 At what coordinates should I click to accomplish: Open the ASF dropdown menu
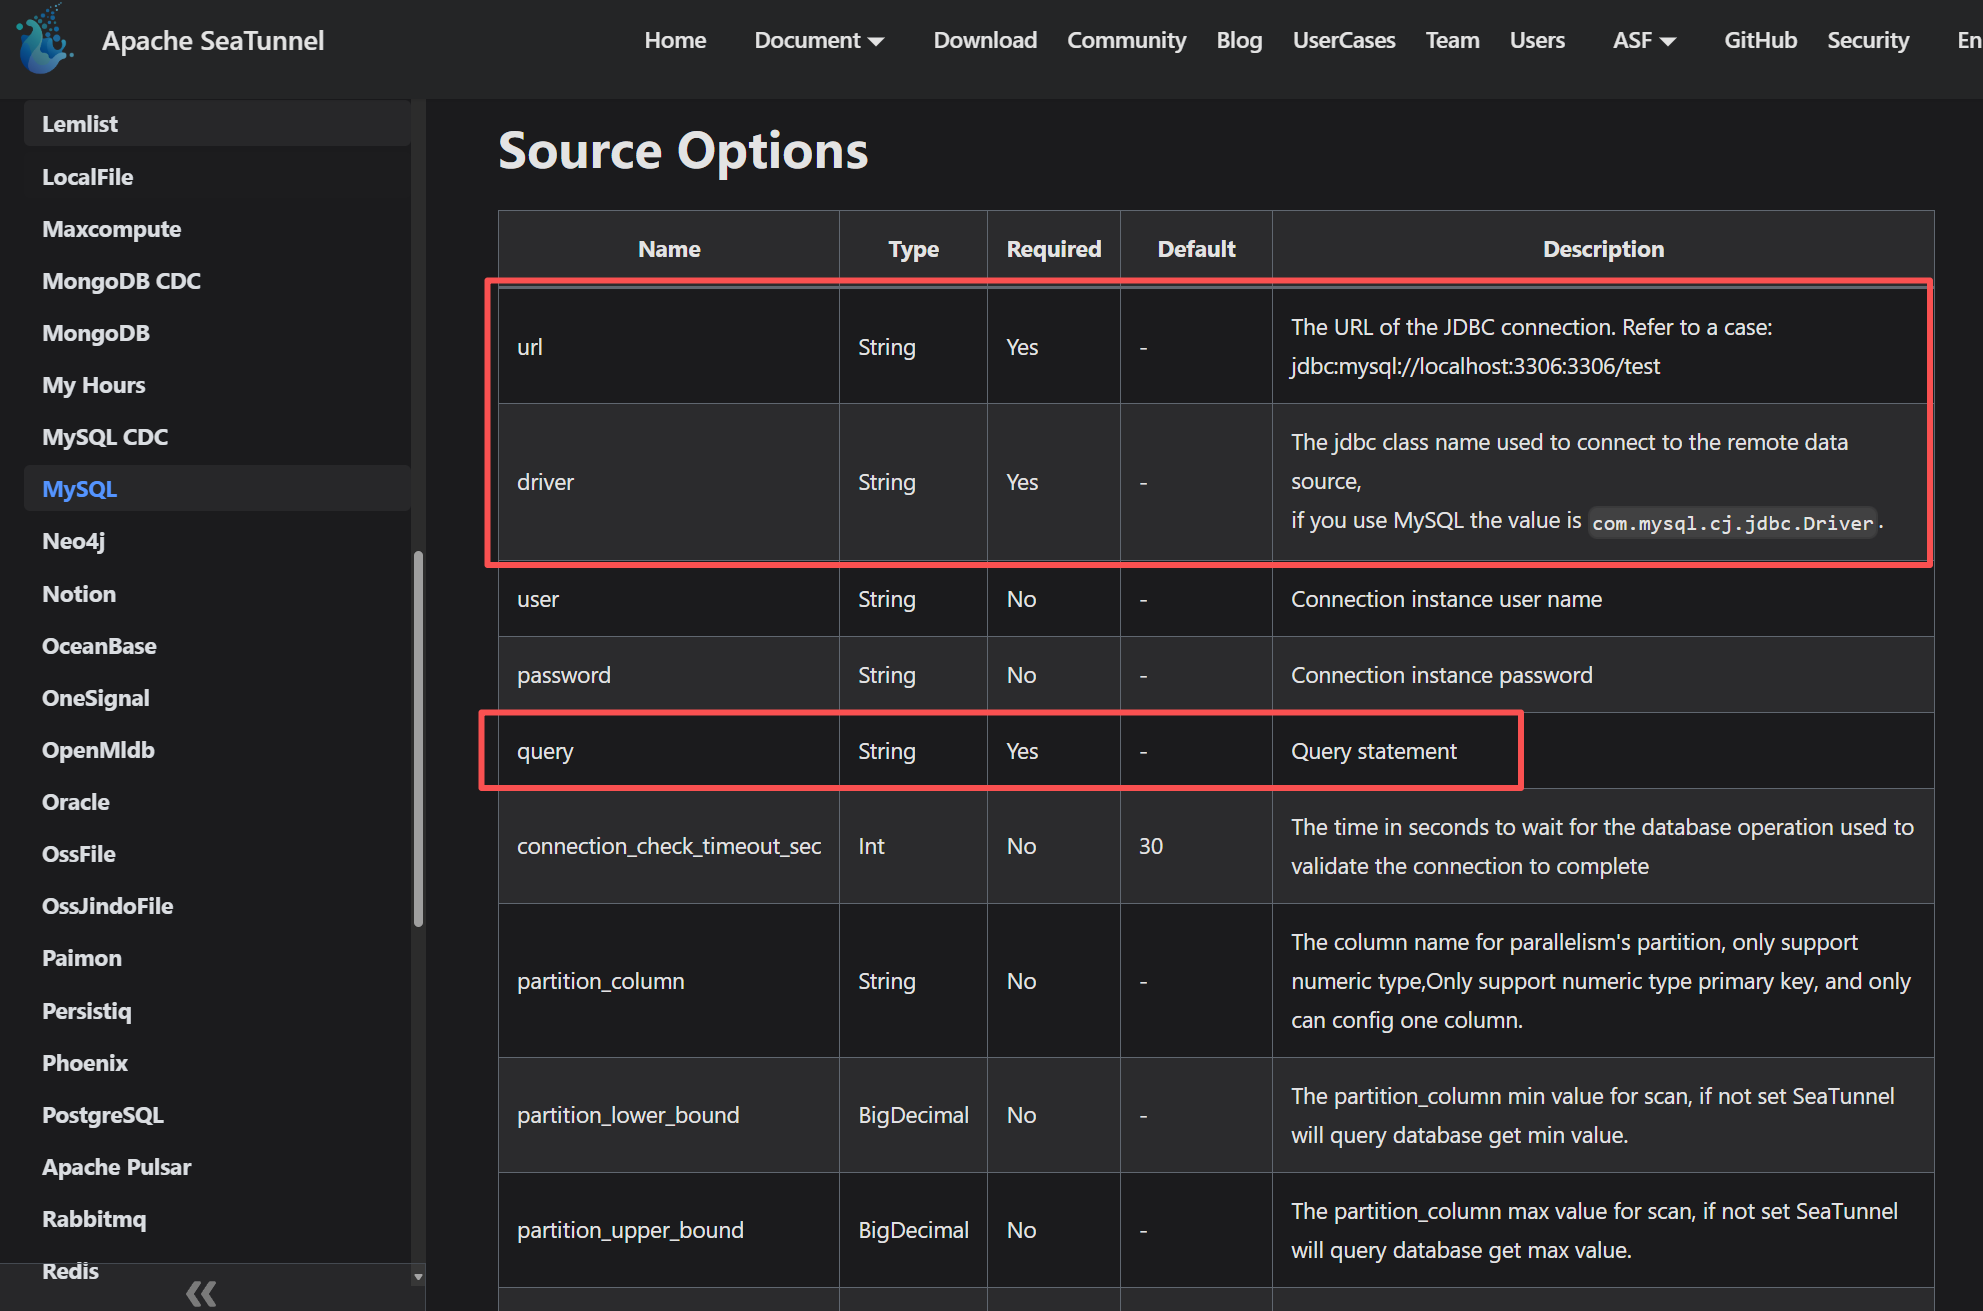(x=1643, y=40)
